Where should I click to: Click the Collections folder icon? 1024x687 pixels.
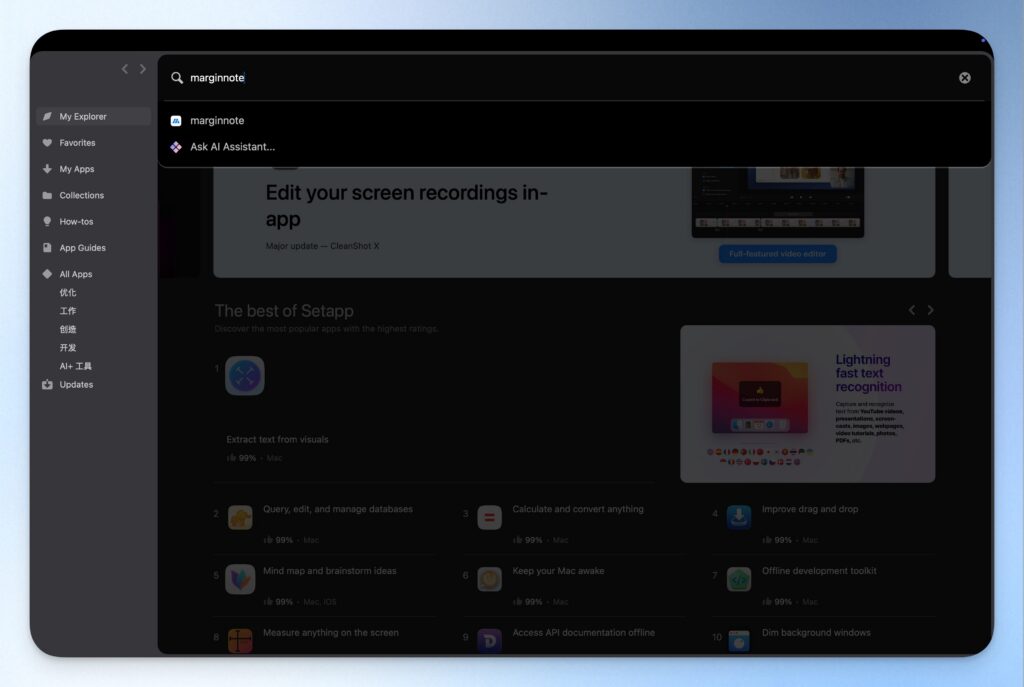coord(47,195)
